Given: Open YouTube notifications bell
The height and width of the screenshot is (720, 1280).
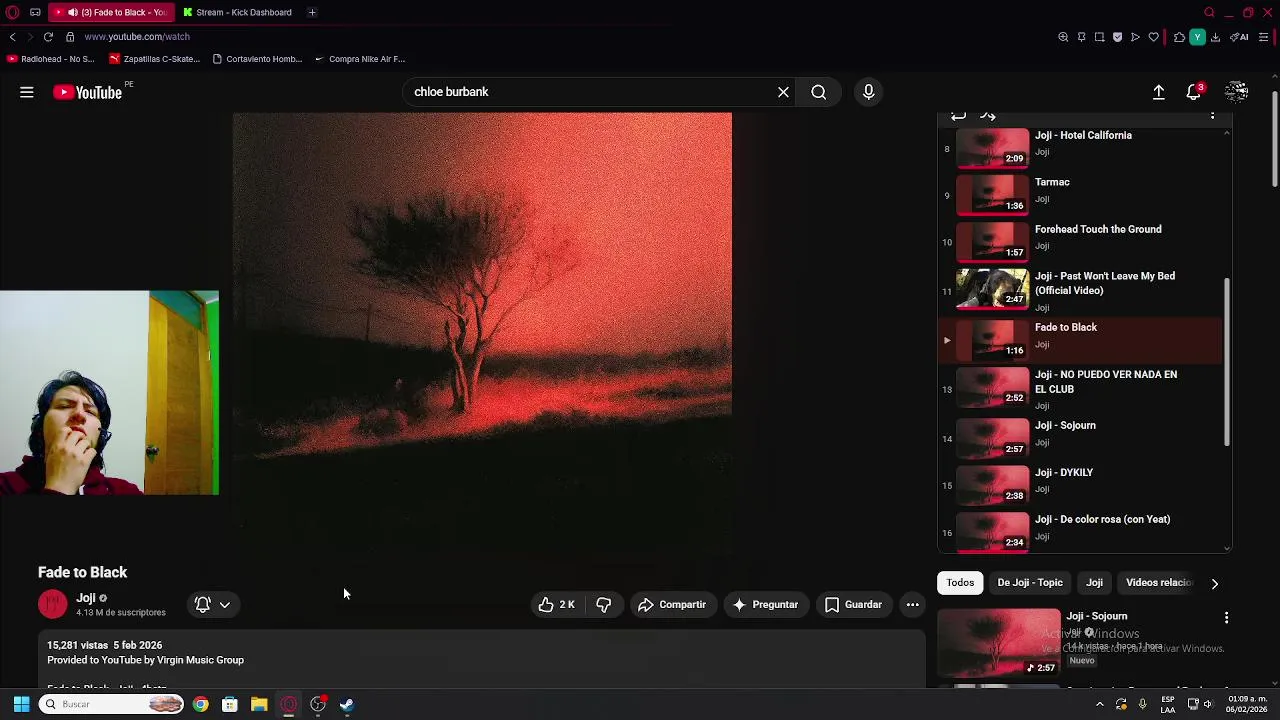Looking at the screenshot, I should (1194, 92).
